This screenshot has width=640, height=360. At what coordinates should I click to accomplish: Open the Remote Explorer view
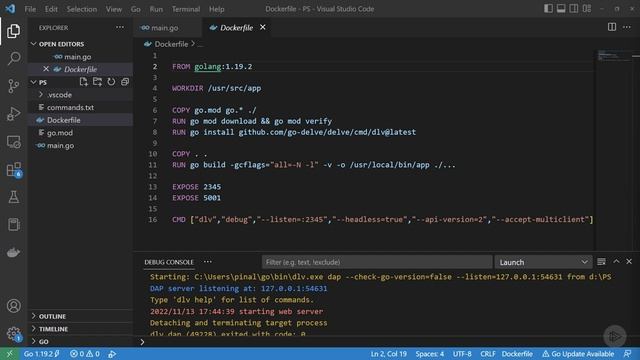click(13, 142)
